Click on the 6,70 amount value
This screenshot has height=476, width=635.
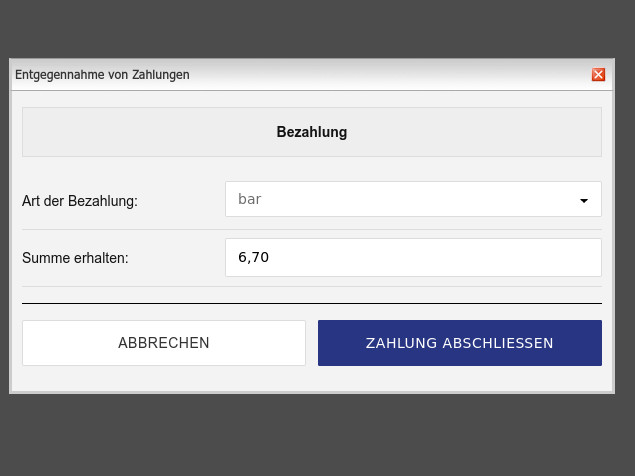click(254, 257)
